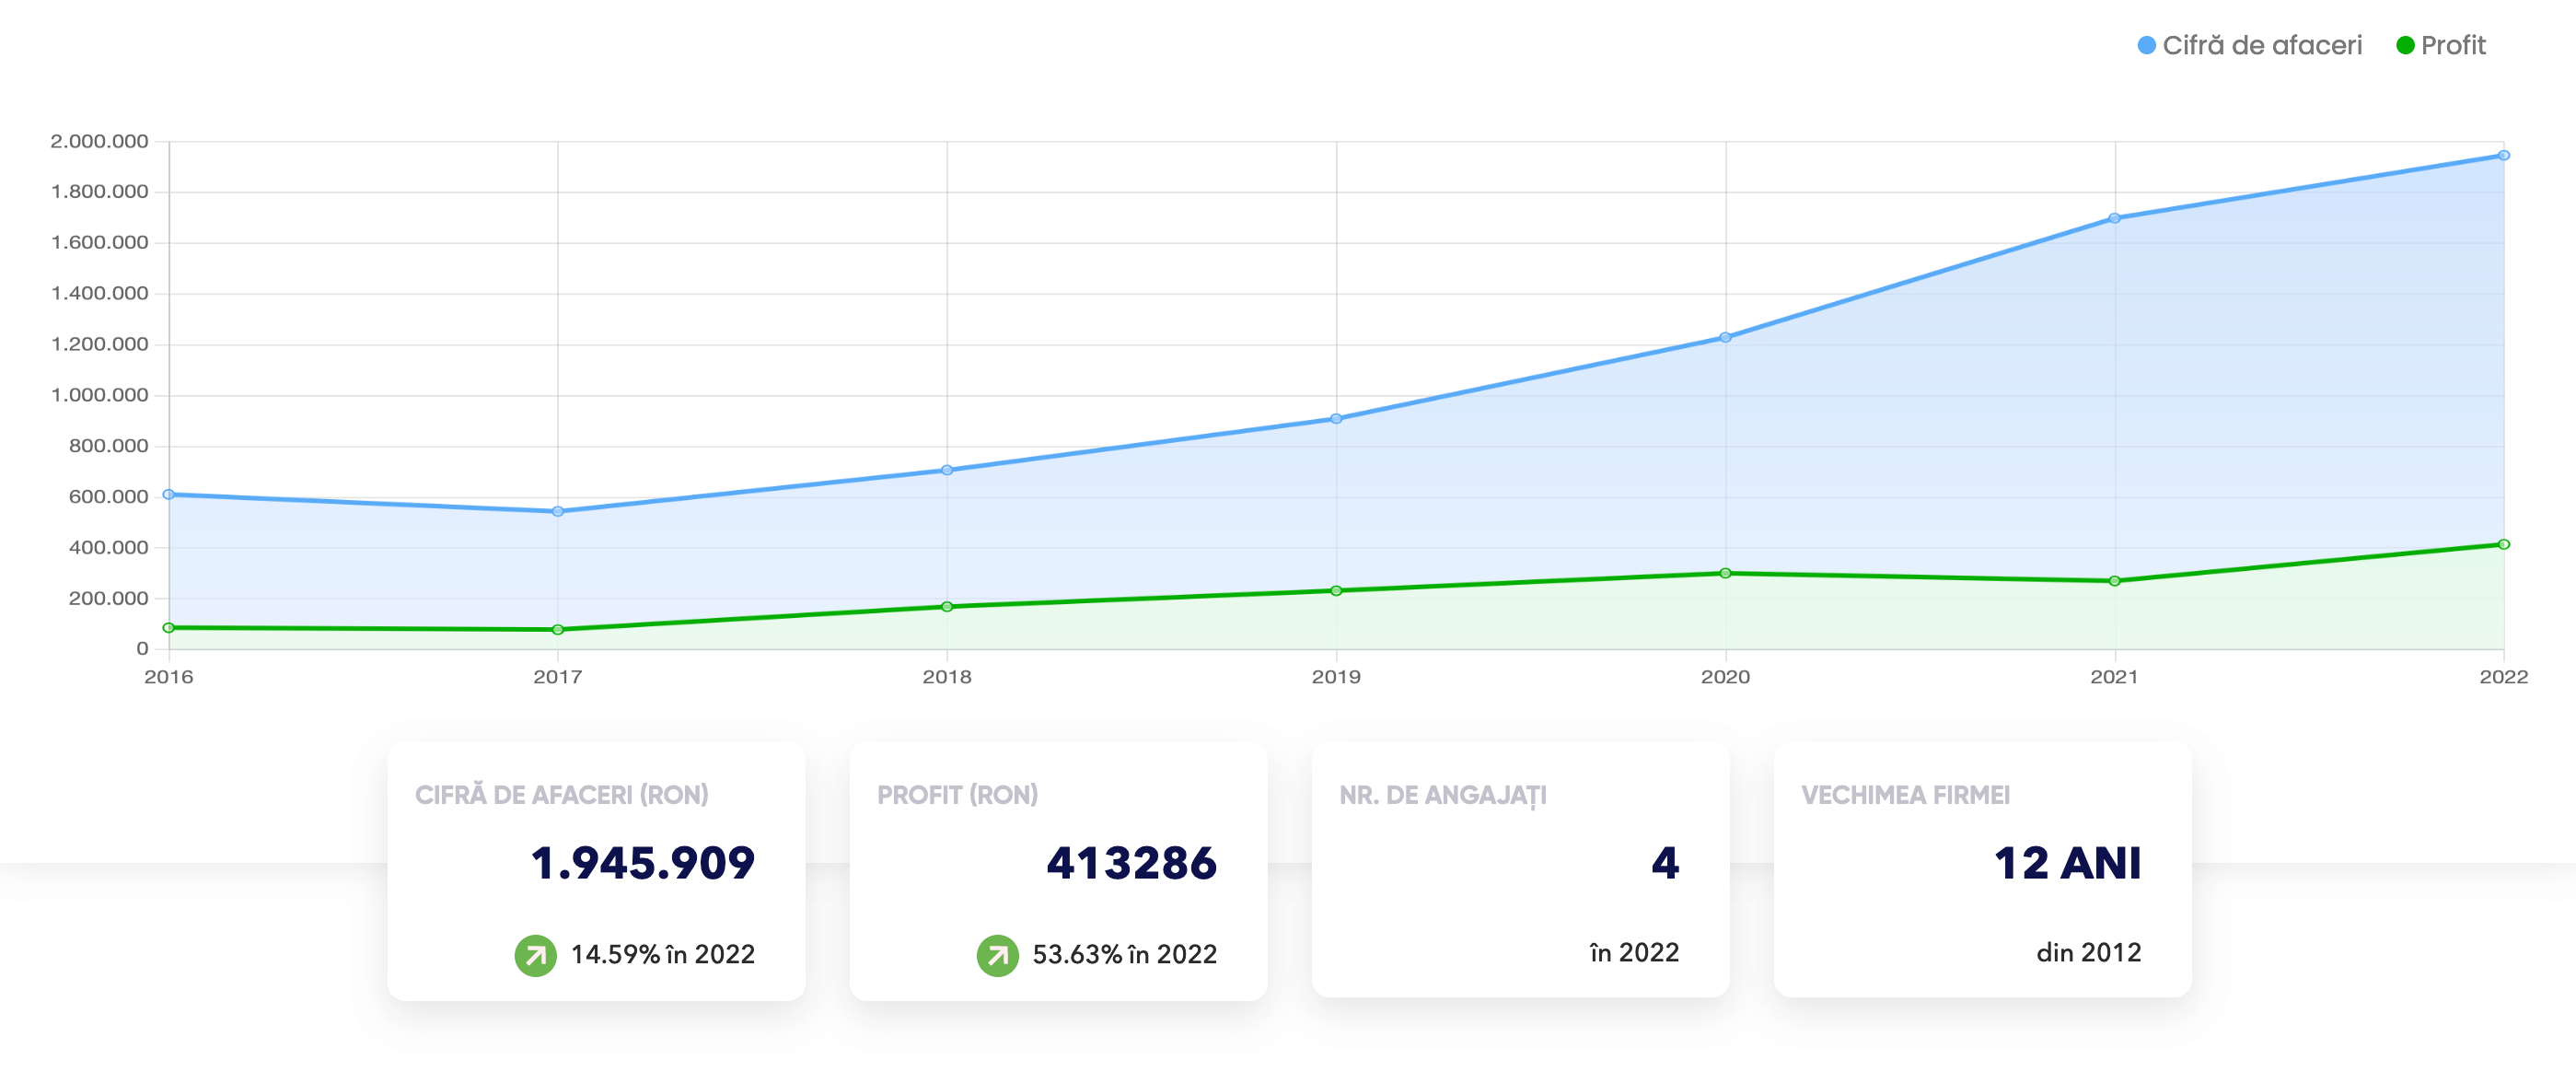Image resolution: width=2576 pixels, height=1083 pixels.
Task: Click the green legend dot for Profit
Action: [x=2405, y=46]
